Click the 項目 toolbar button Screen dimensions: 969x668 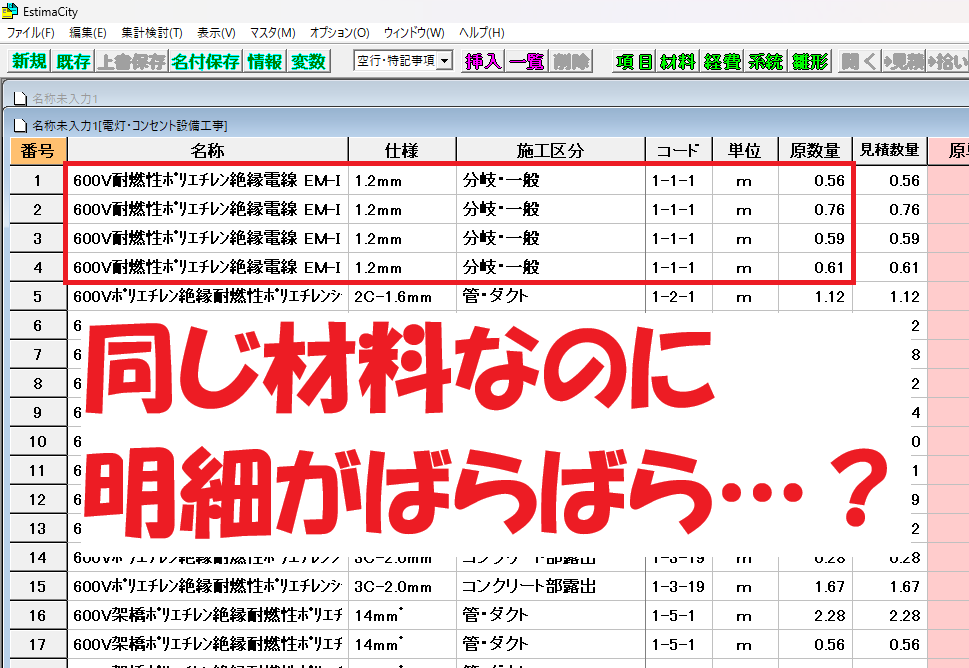pyautogui.click(x=634, y=61)
